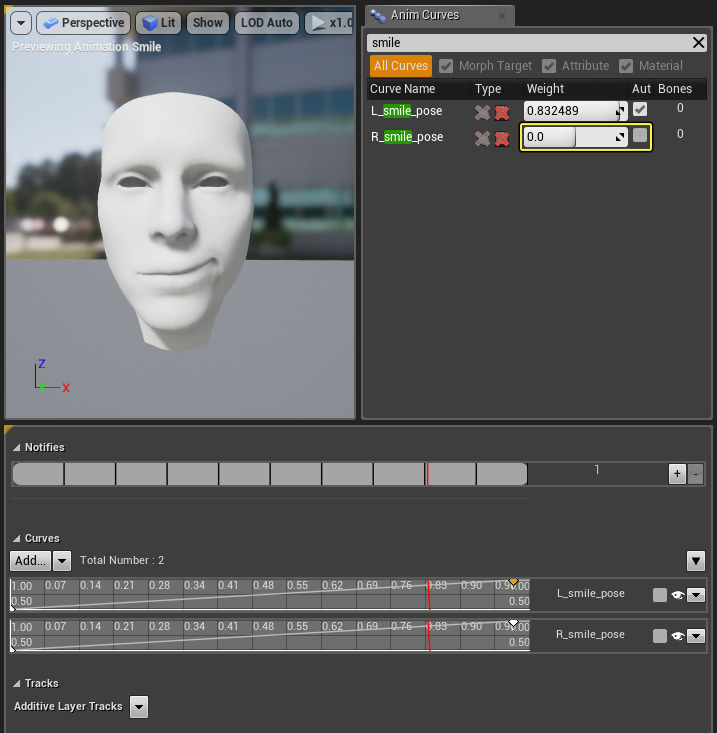Click the Perspective view button
The width and height of the screenshot is (717, 733).
click(84, 23)
